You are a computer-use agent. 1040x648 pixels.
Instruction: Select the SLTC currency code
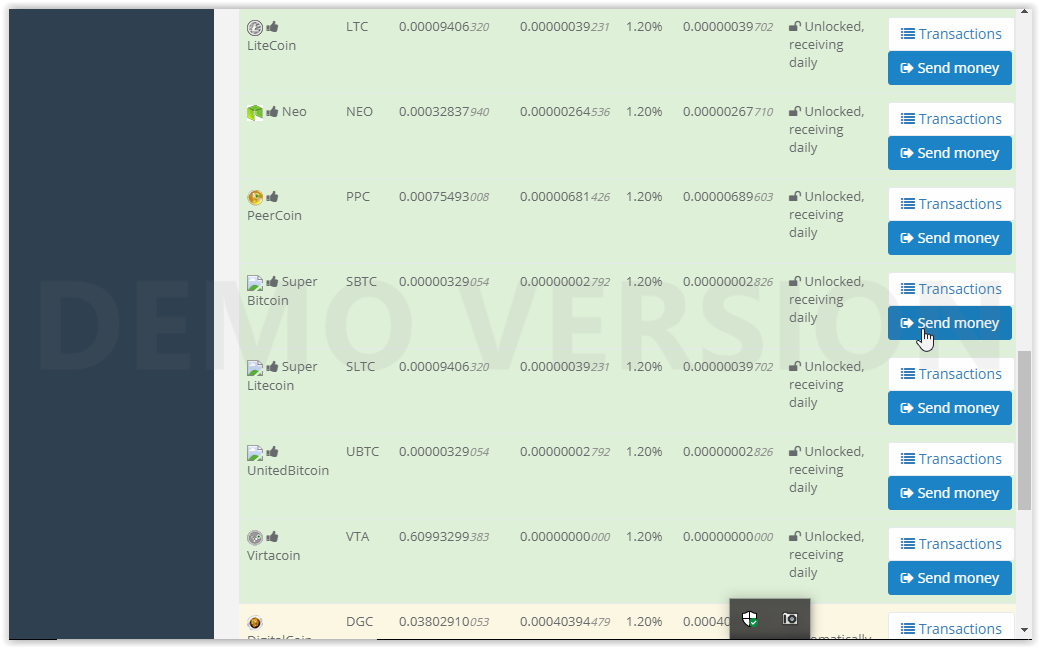click(x=360, y=366)
